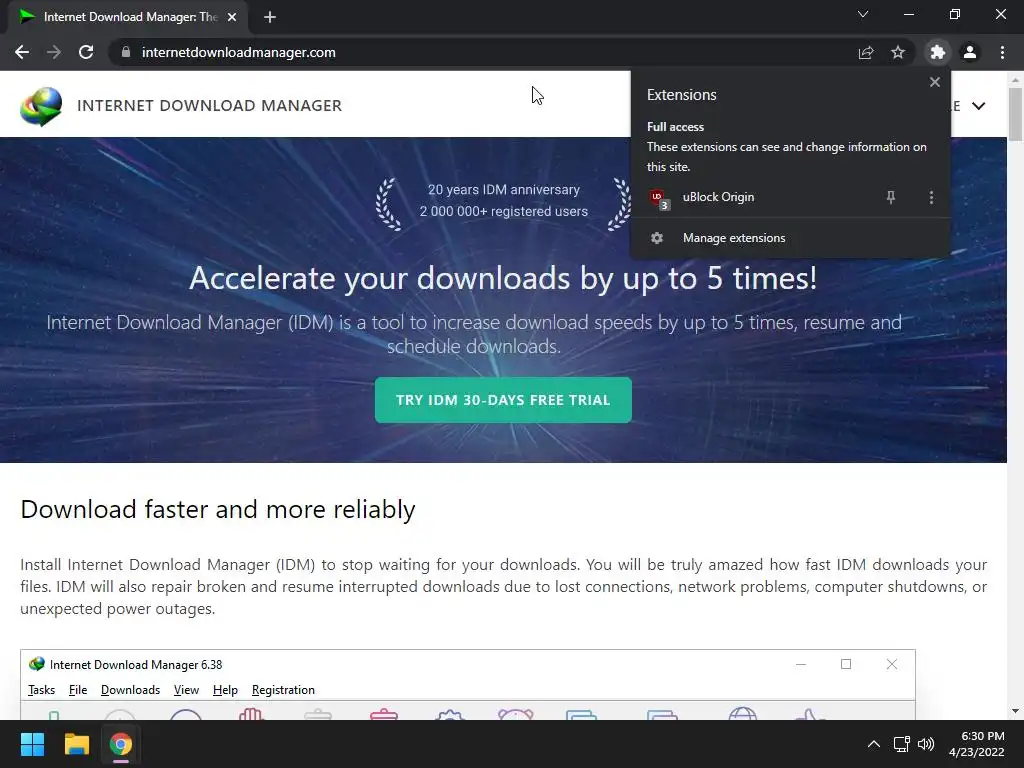This screenshot has width=1024, height=768.
Task: Click TRY IDM 30-DAYS FREE TRIAL button
Action: point(503,400)
